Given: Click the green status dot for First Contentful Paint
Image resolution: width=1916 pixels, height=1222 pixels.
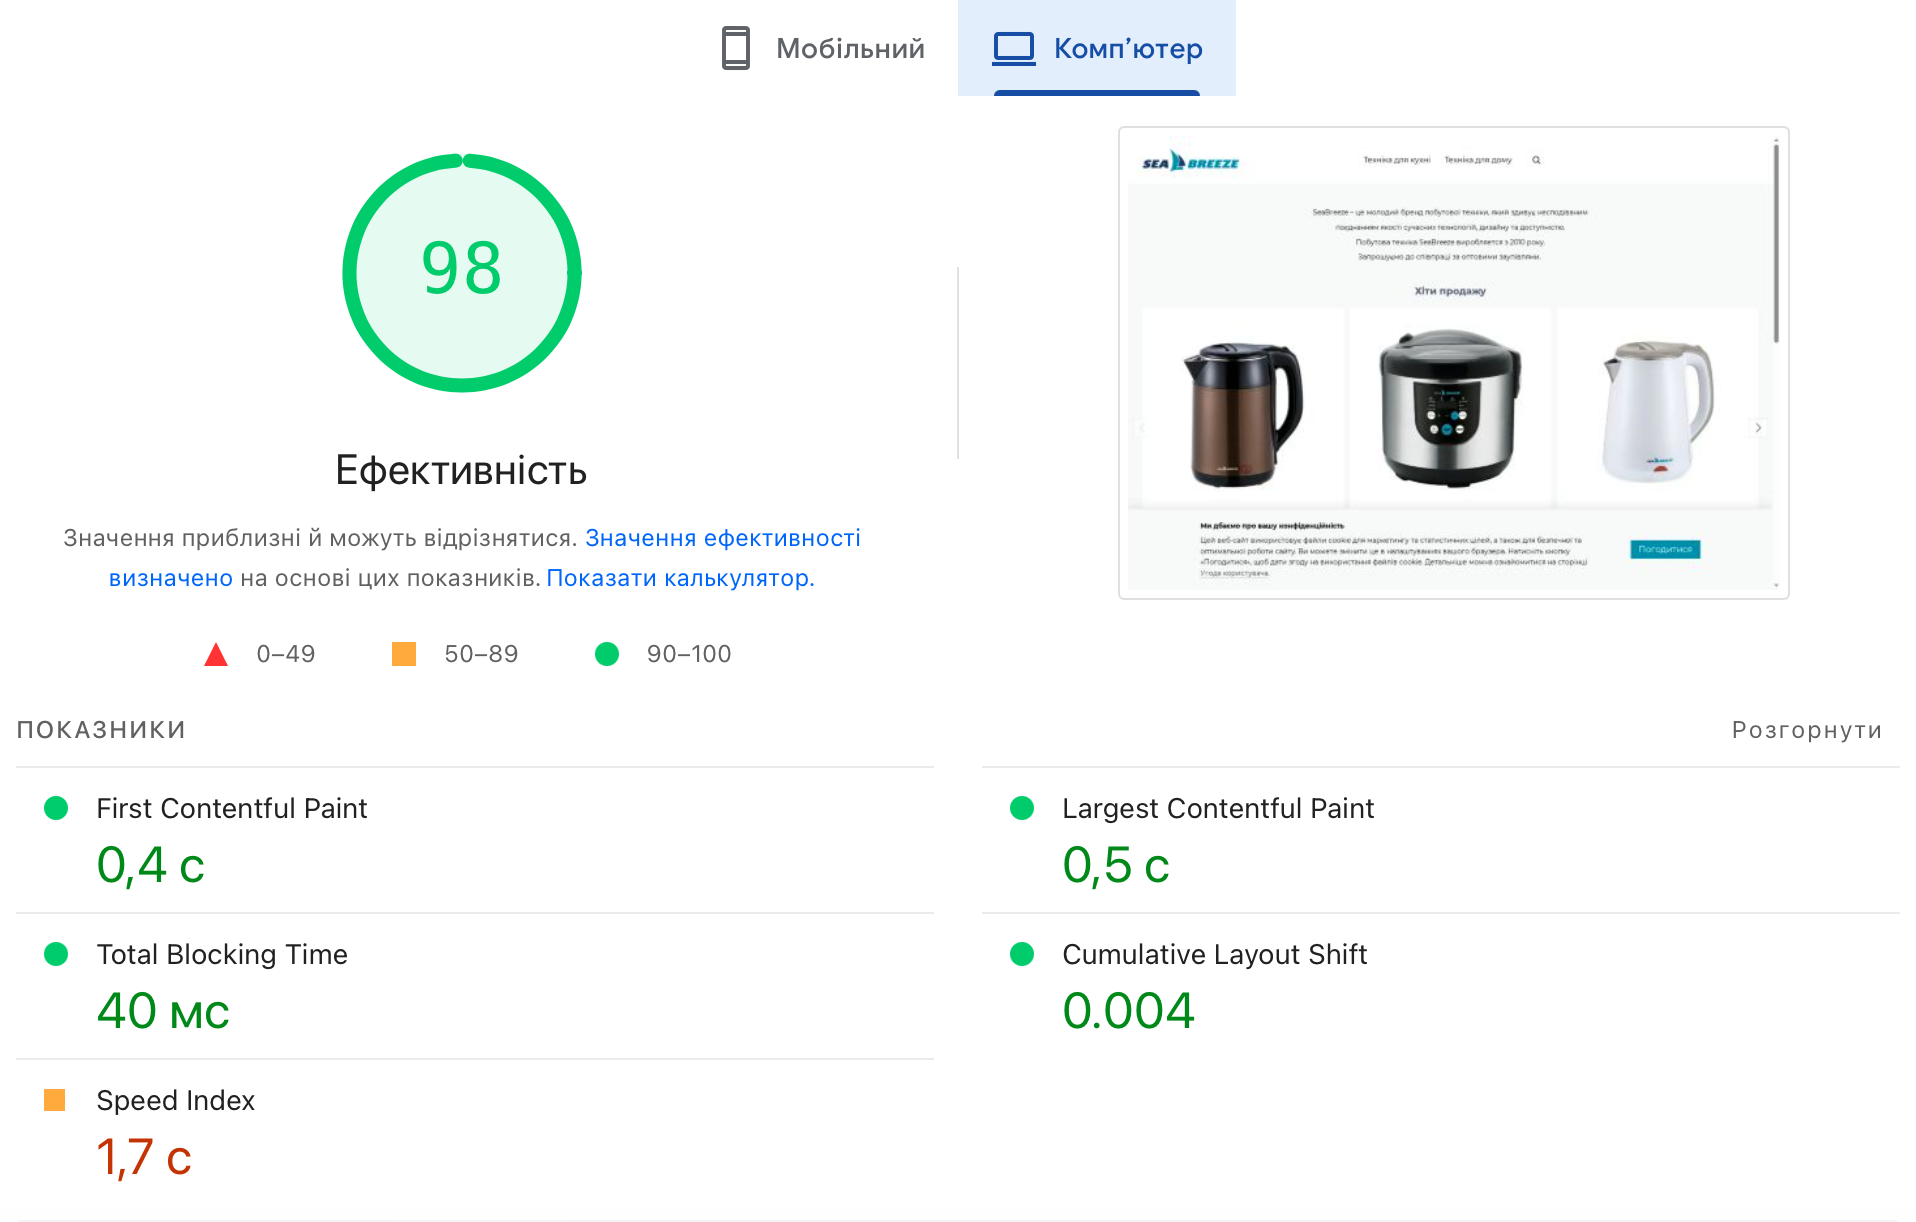Looking at the screenshot, I should 56,808.
